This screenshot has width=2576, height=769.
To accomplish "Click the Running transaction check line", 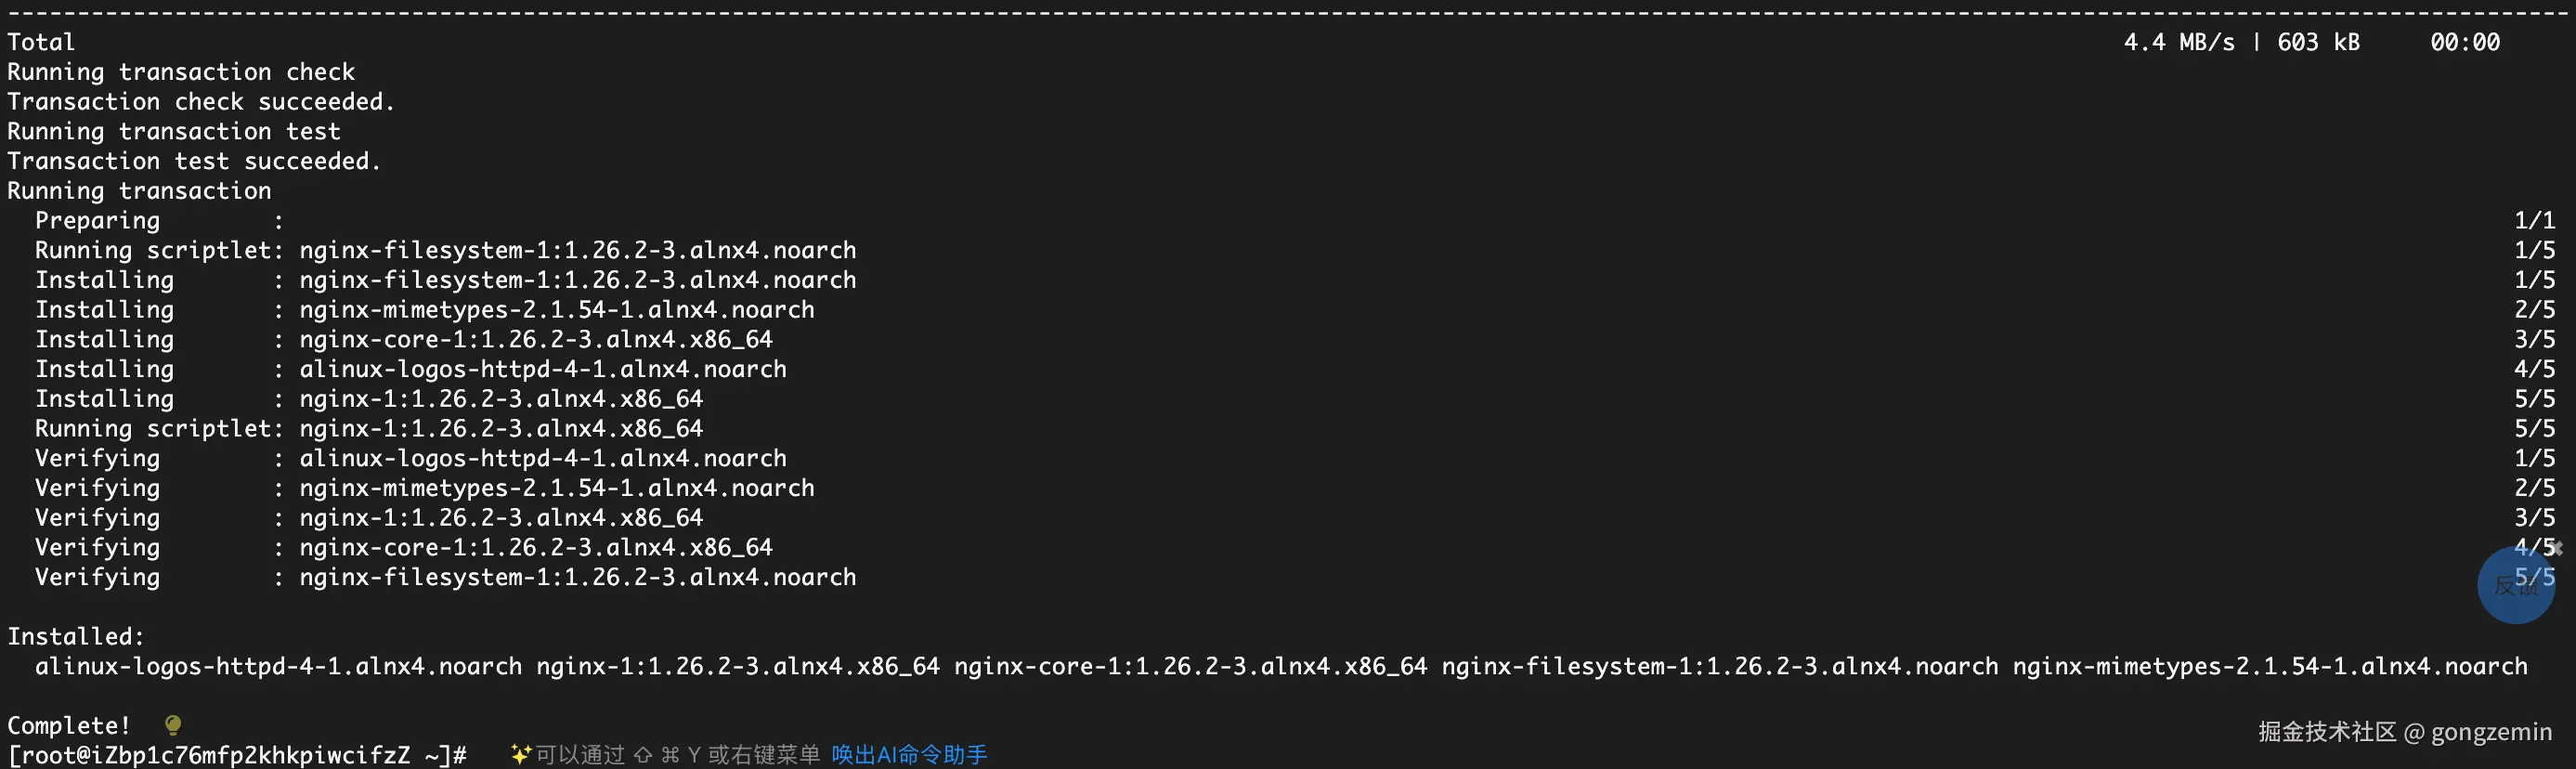I will pos(181,72).
